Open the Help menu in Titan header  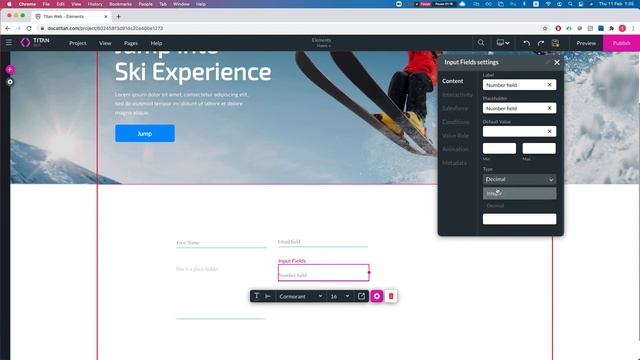(x=156, y=43)
